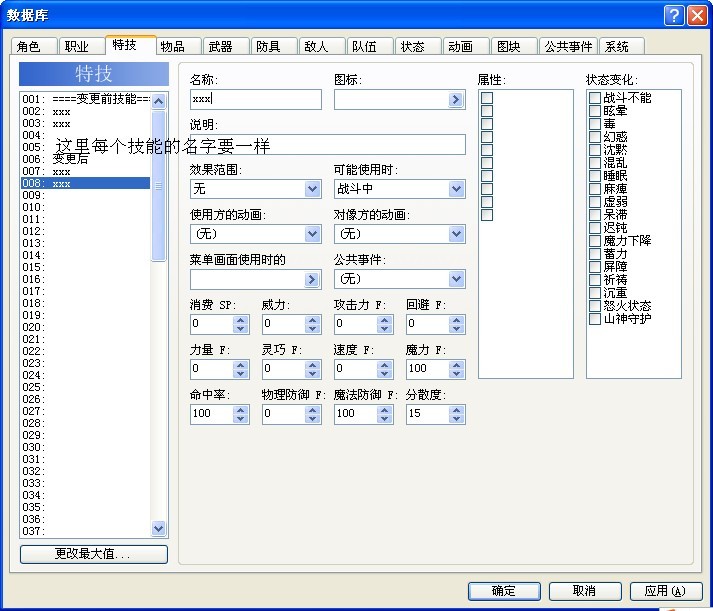Screen dimensions: 713x611
Task: Decrease 回避 F value
Action: pyautogui.click(x=457, y=329)
